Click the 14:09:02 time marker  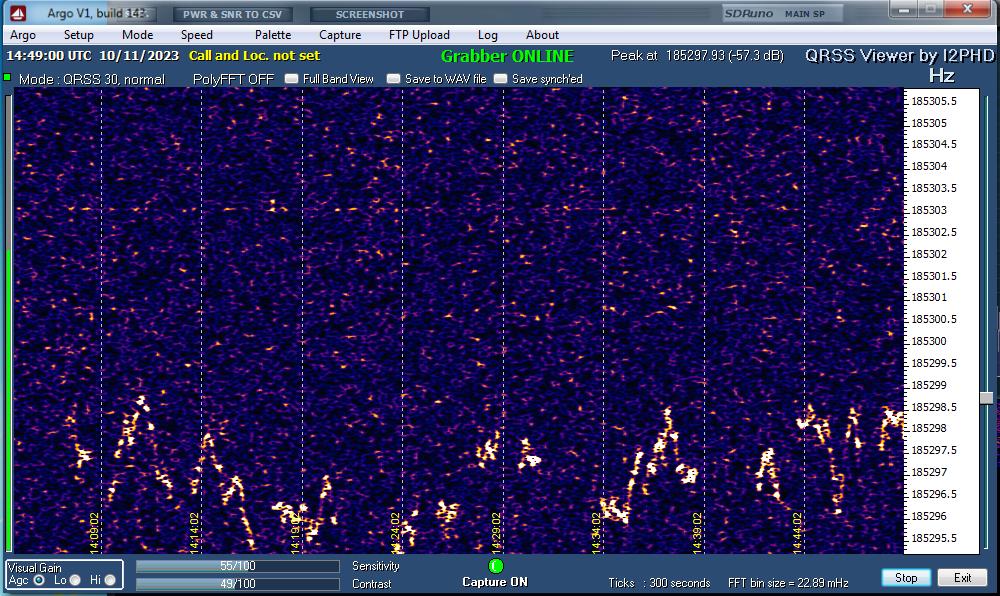(x=94, y=532)
